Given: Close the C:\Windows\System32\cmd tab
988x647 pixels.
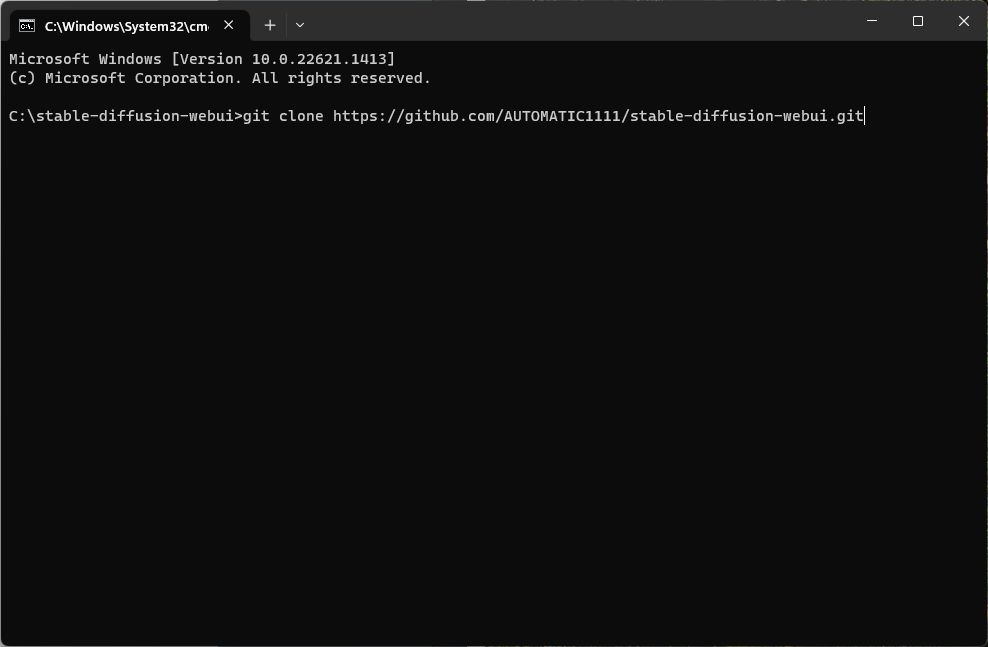Looking at the screenshot, I should (x=229, y=25).
